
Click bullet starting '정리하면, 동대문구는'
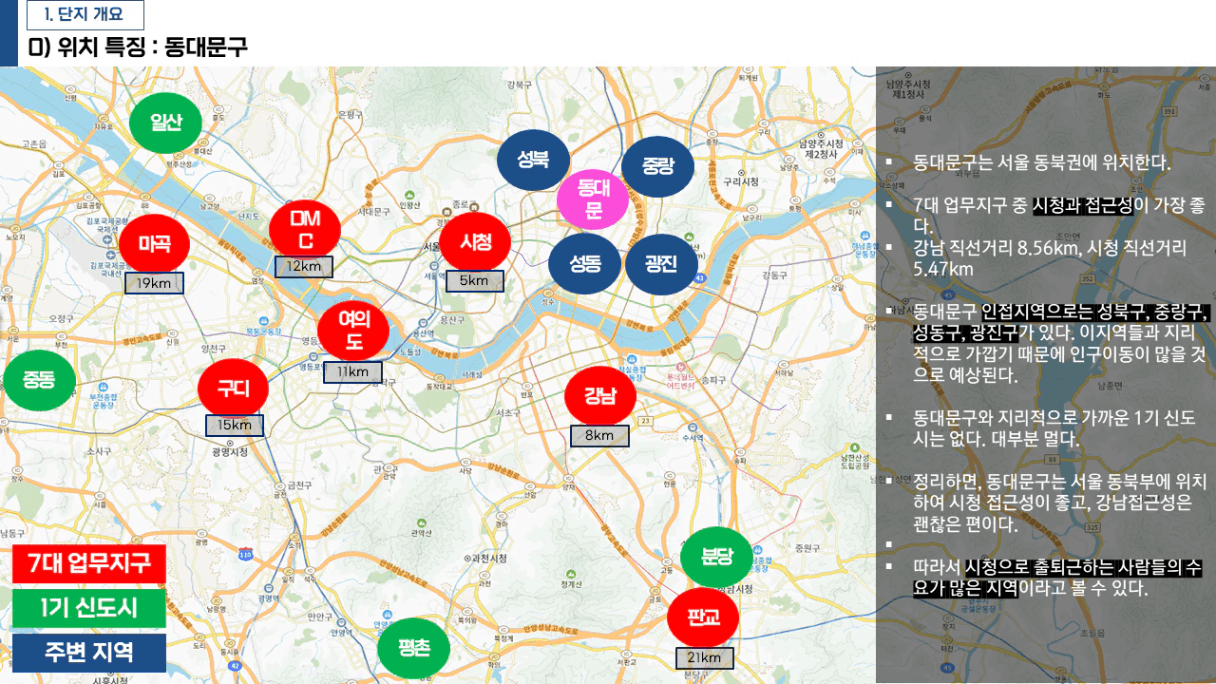click(1059, 503)
